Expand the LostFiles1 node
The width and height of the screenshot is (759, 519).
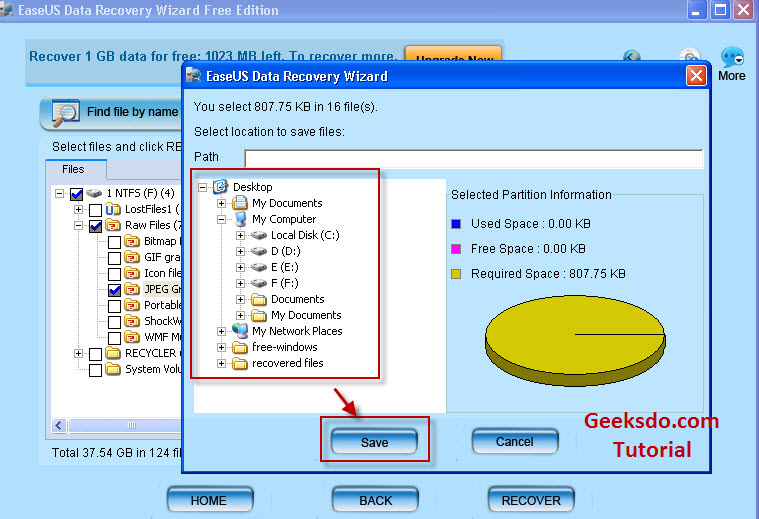click(78, 209)
